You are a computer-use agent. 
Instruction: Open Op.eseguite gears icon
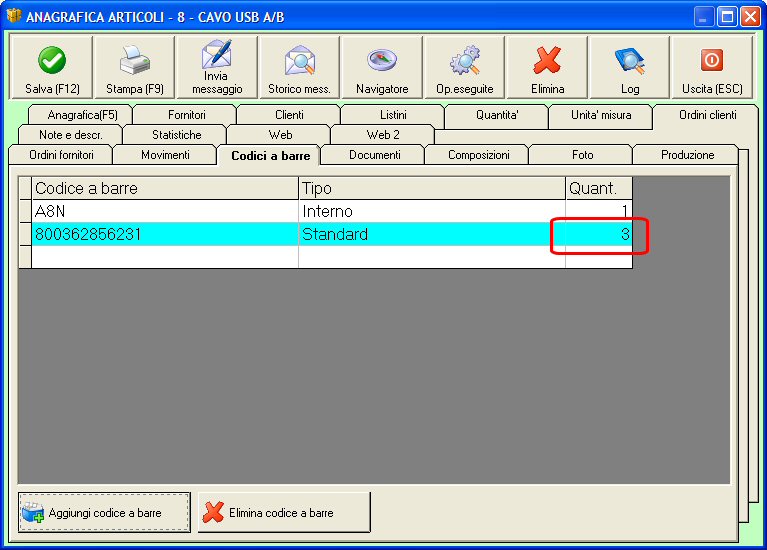(x=465, y=60)
